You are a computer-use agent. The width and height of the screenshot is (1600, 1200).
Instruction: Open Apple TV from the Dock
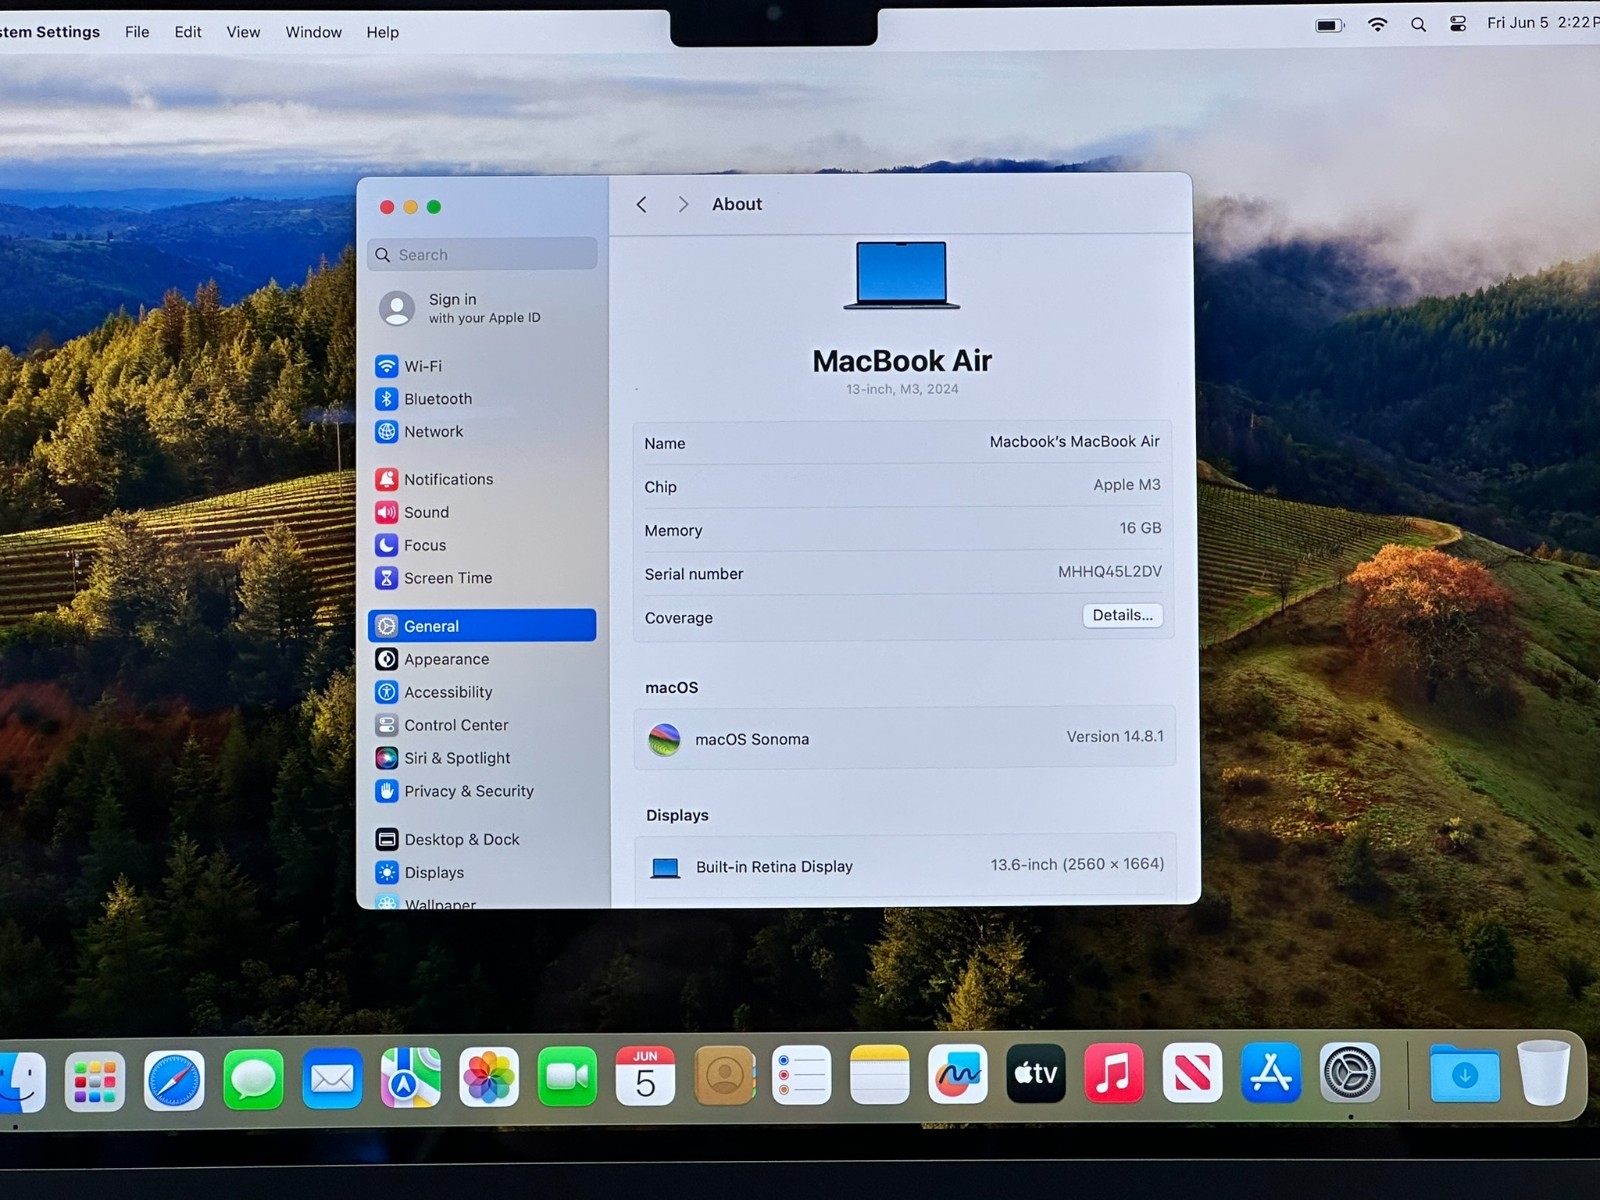coord(1036,1074)
